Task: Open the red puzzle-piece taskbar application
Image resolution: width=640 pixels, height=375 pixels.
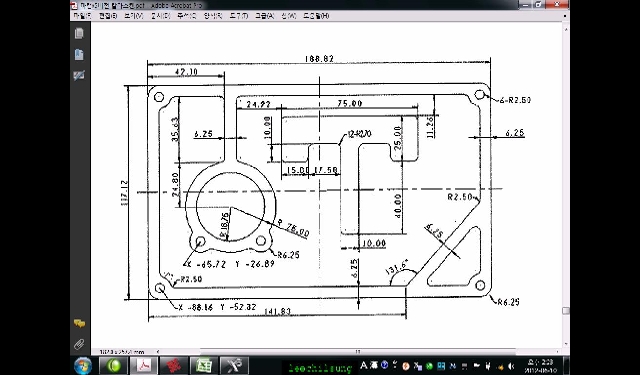Action: [x=173, y=366]
